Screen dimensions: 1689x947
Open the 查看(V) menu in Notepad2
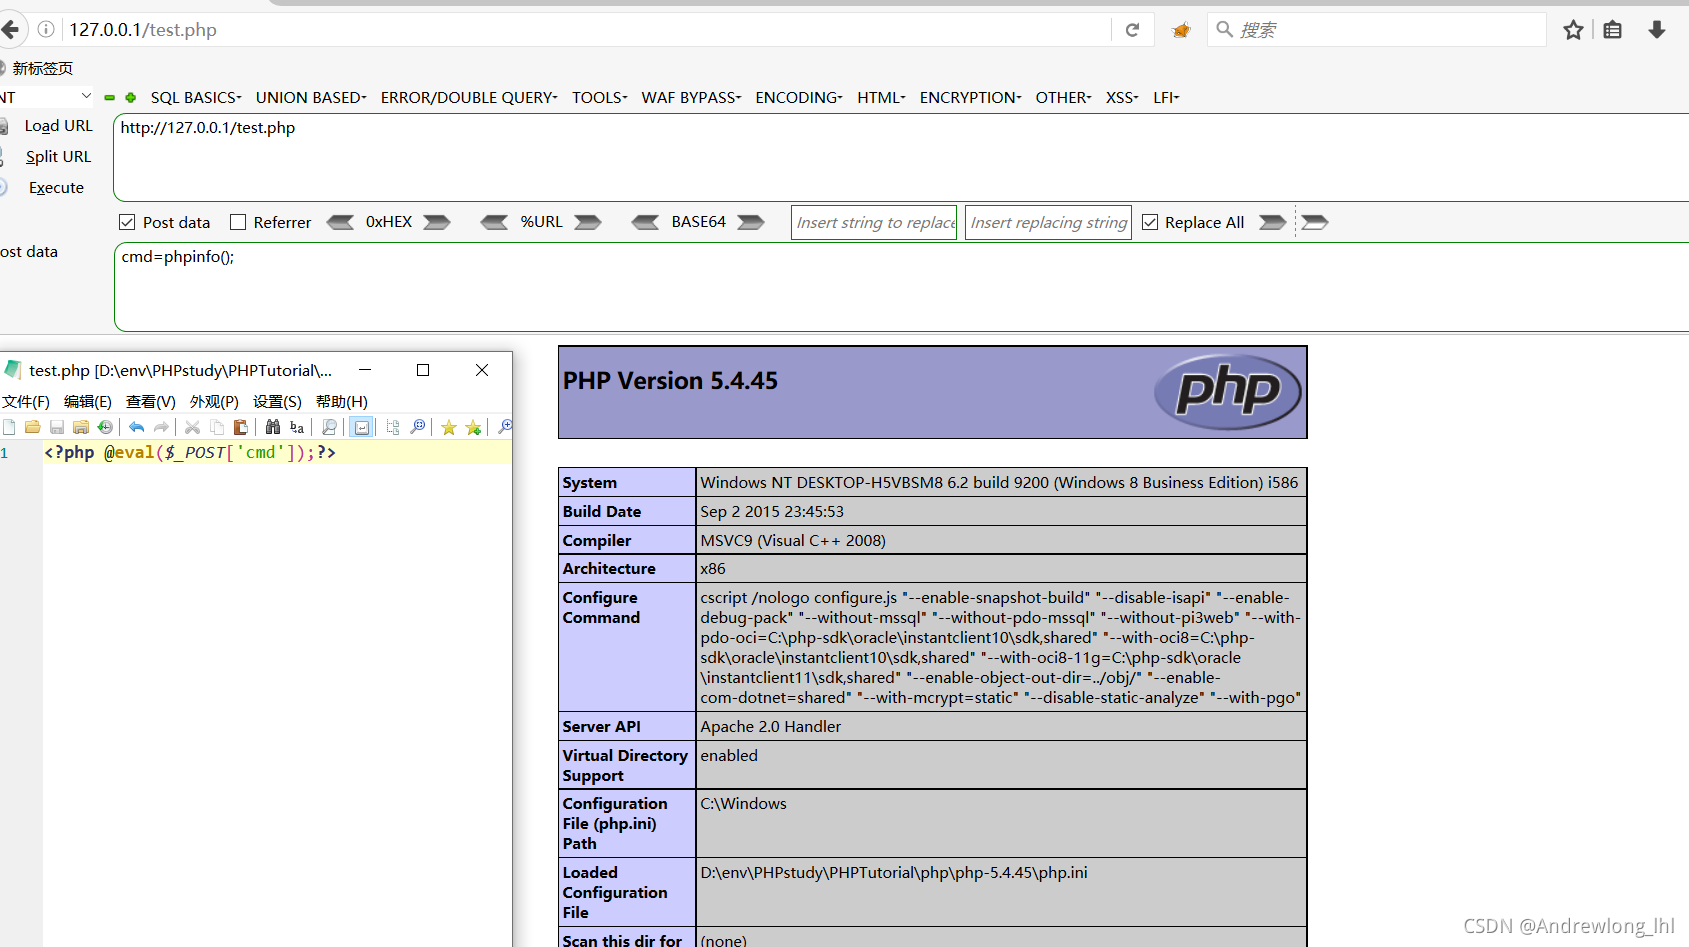coord(151,402)
